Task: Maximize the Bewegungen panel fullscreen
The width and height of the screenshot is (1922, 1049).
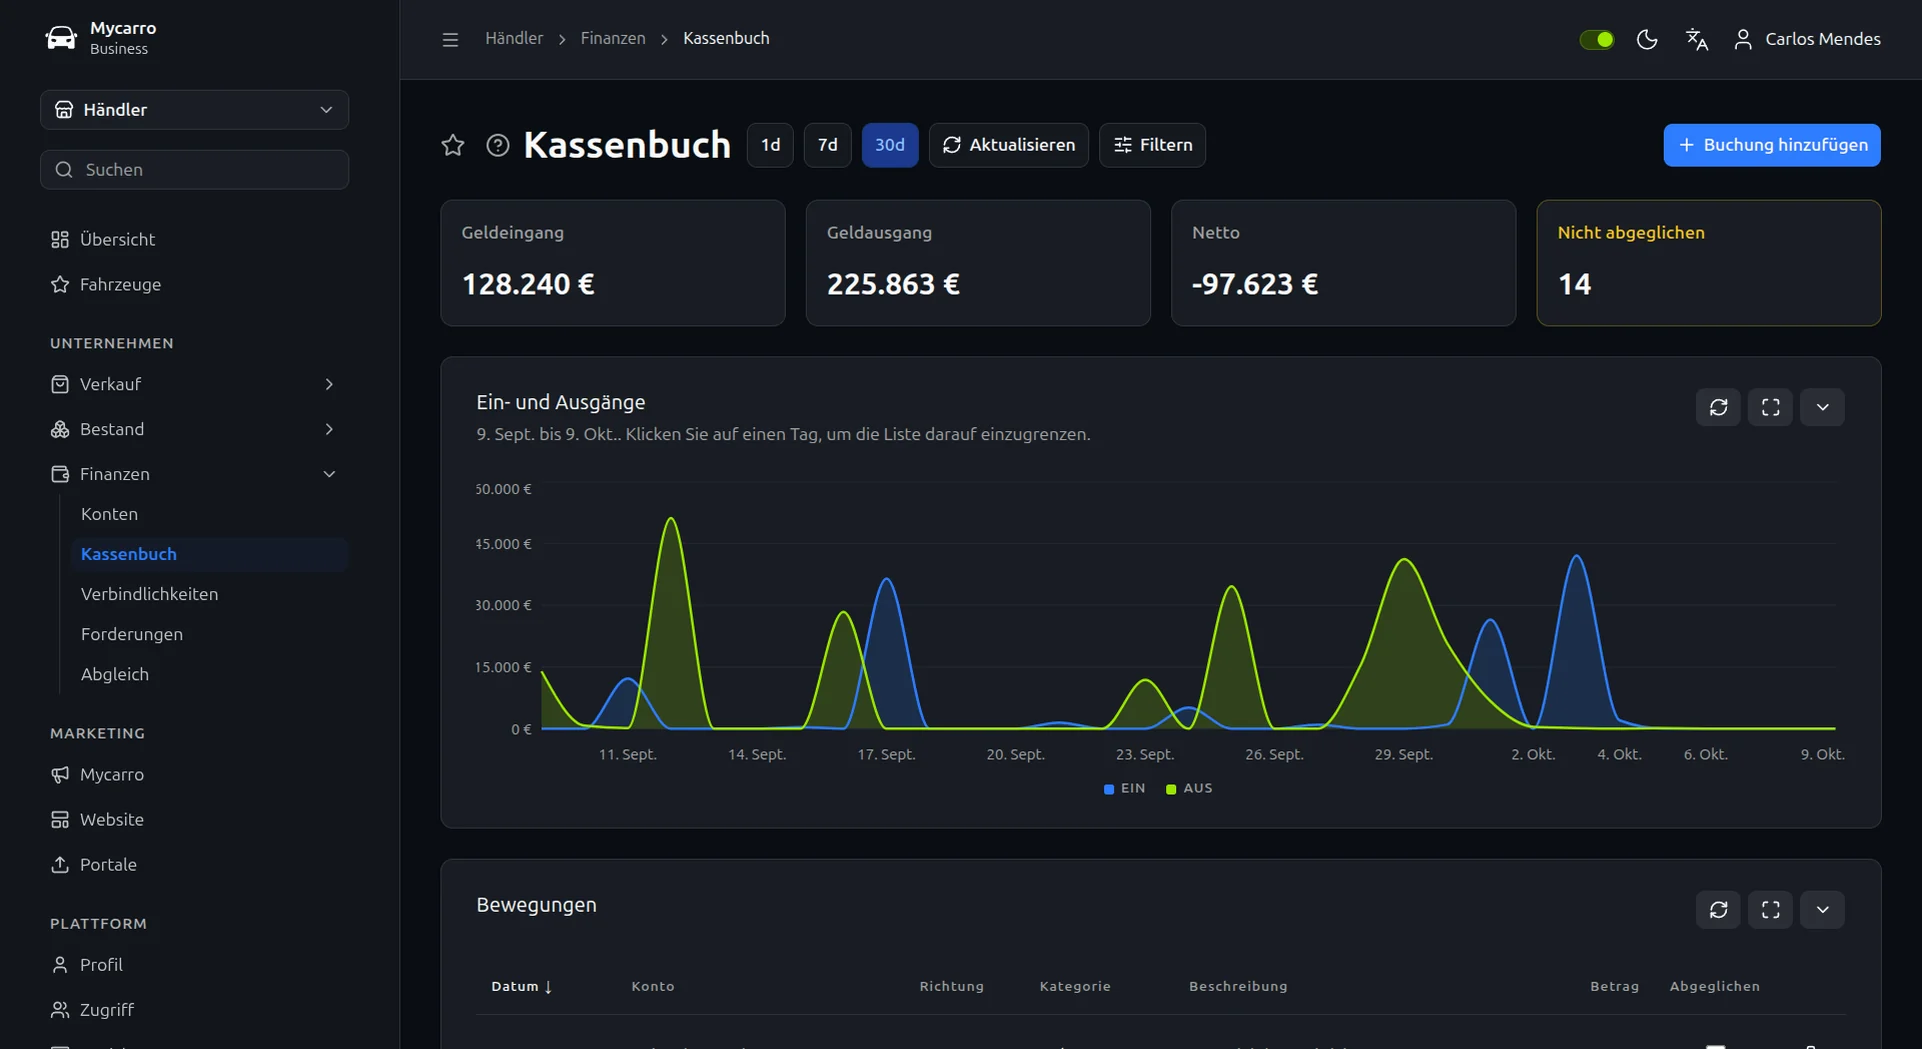Action: [x=1770, y=910]
